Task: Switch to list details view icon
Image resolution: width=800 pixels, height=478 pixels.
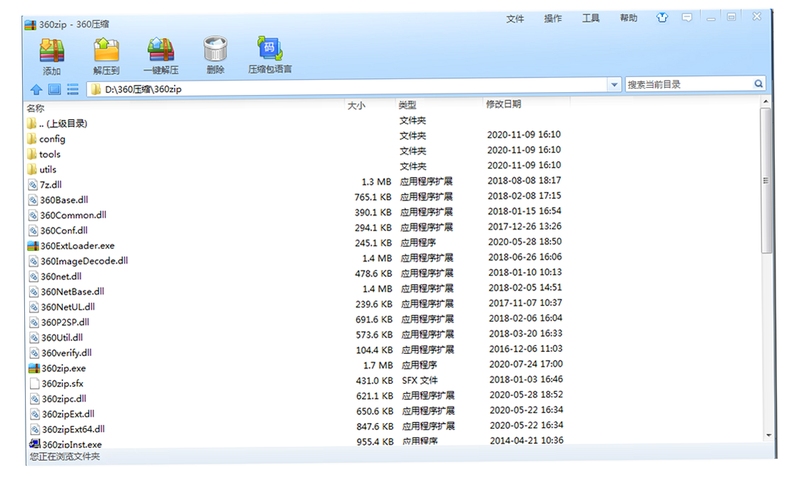Action: click(x=72, y=89)
